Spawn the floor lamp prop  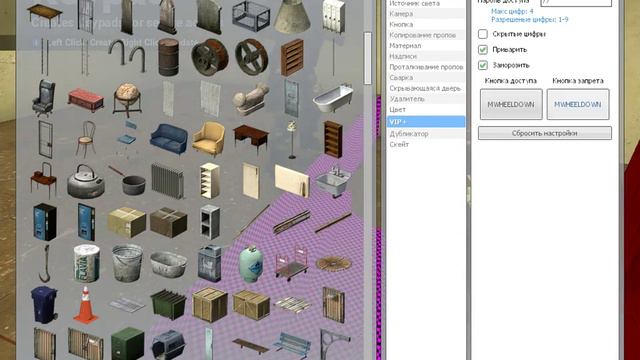click(292, 139)
